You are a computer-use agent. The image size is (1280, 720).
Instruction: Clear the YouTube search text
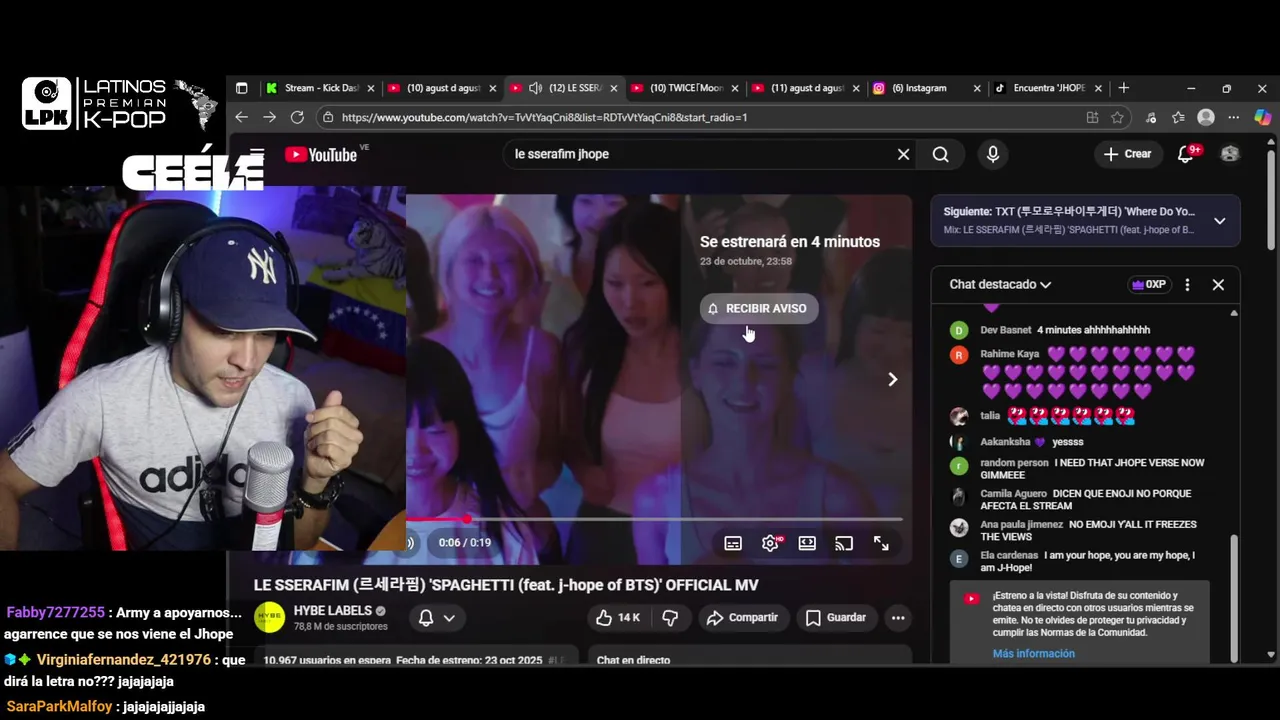pos(903,154)
